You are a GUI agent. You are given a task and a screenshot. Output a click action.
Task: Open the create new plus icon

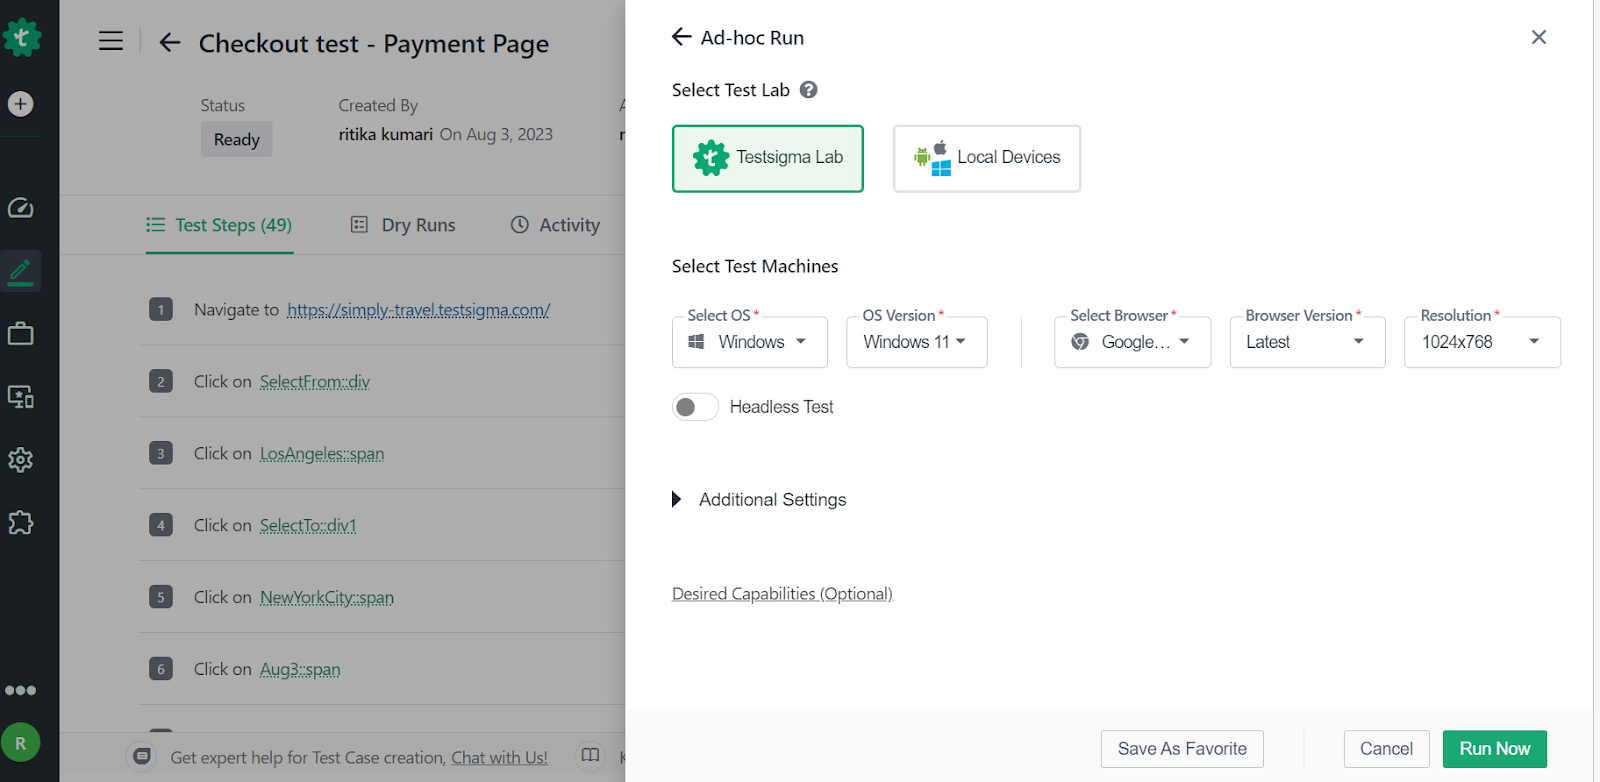click(x=21, y=104)
